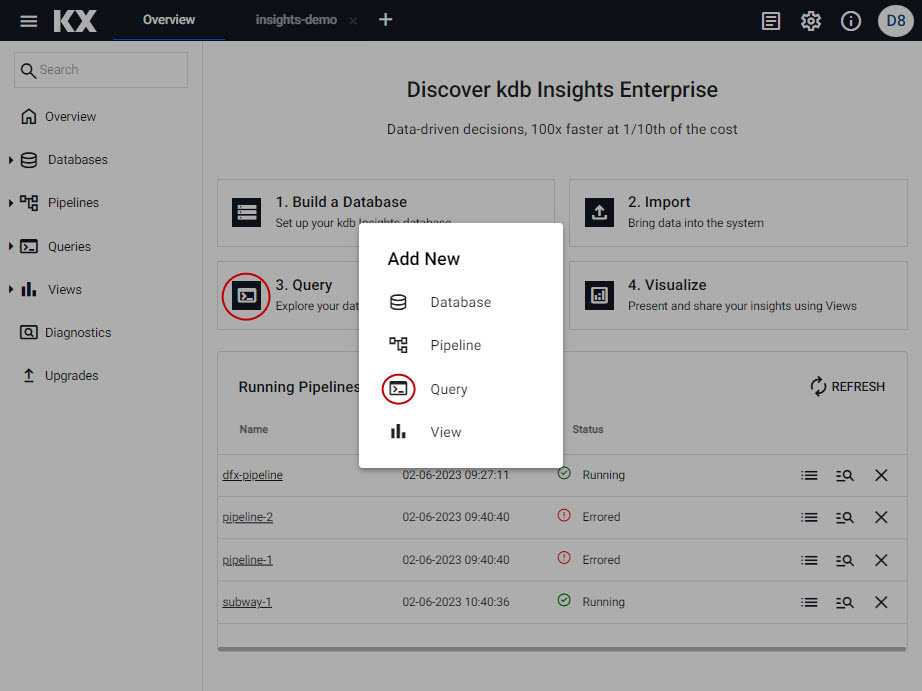Open Databases in the sidebar
922x691 pixels.
(78, 160)
